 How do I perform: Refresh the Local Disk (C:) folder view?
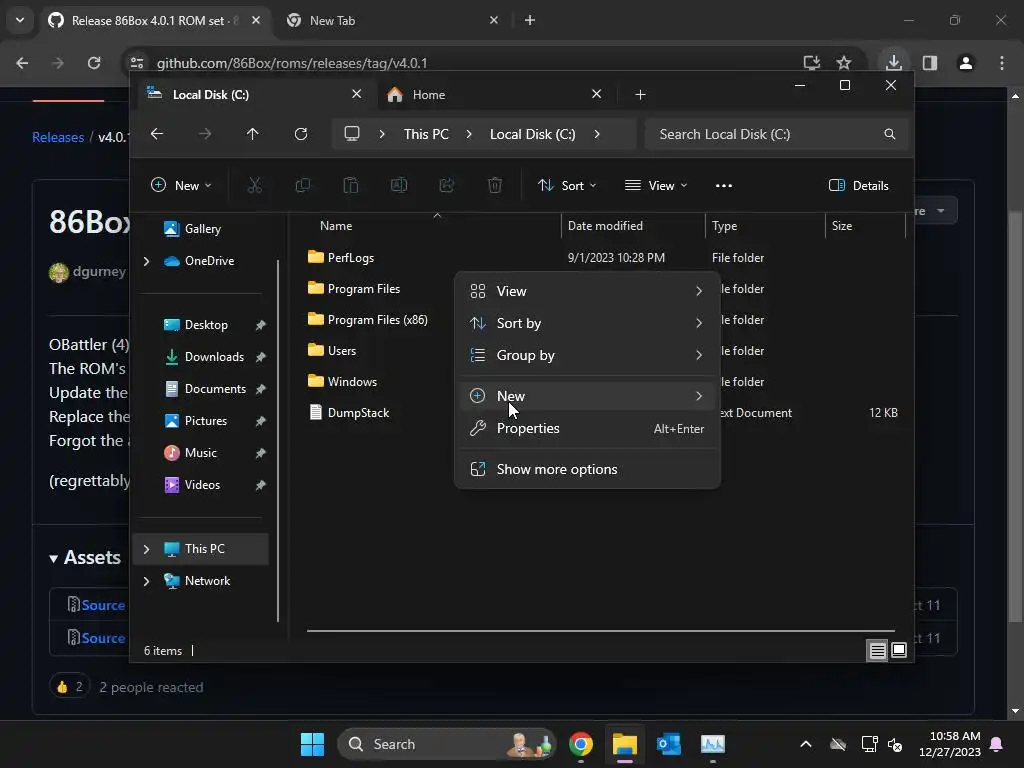(x=300, y=134)
